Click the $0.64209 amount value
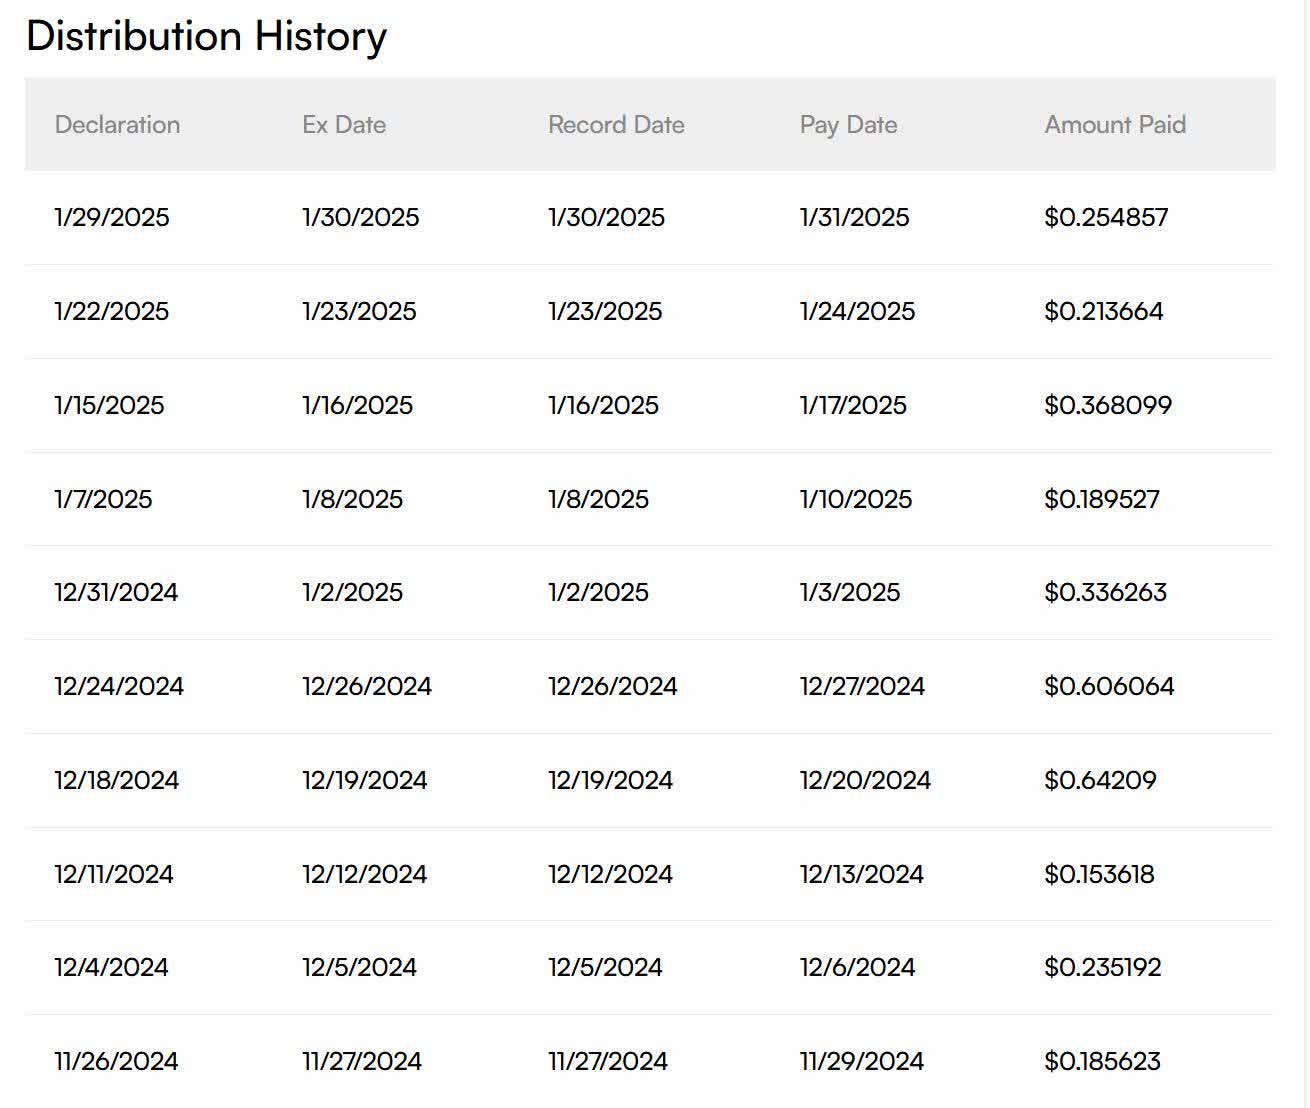Image resolution: width=1310 pixels, height=1108 pixels. 1100,780
